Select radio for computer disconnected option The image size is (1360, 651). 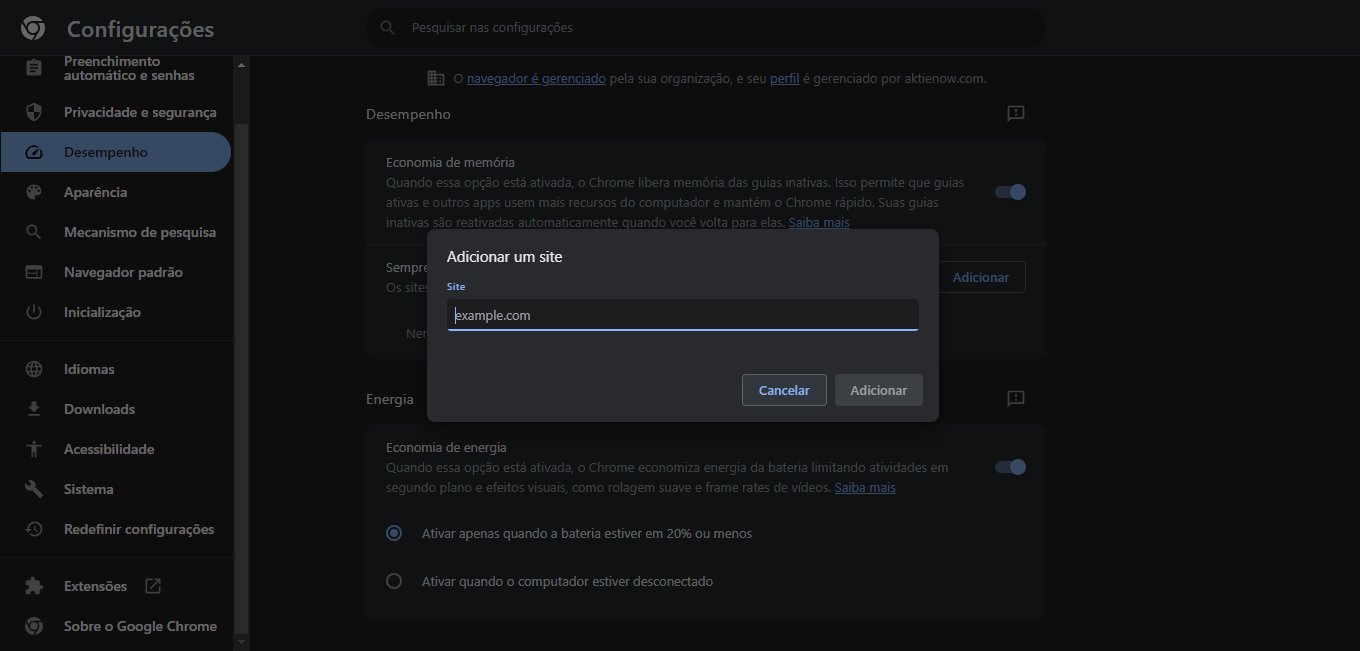pos(394,581)
